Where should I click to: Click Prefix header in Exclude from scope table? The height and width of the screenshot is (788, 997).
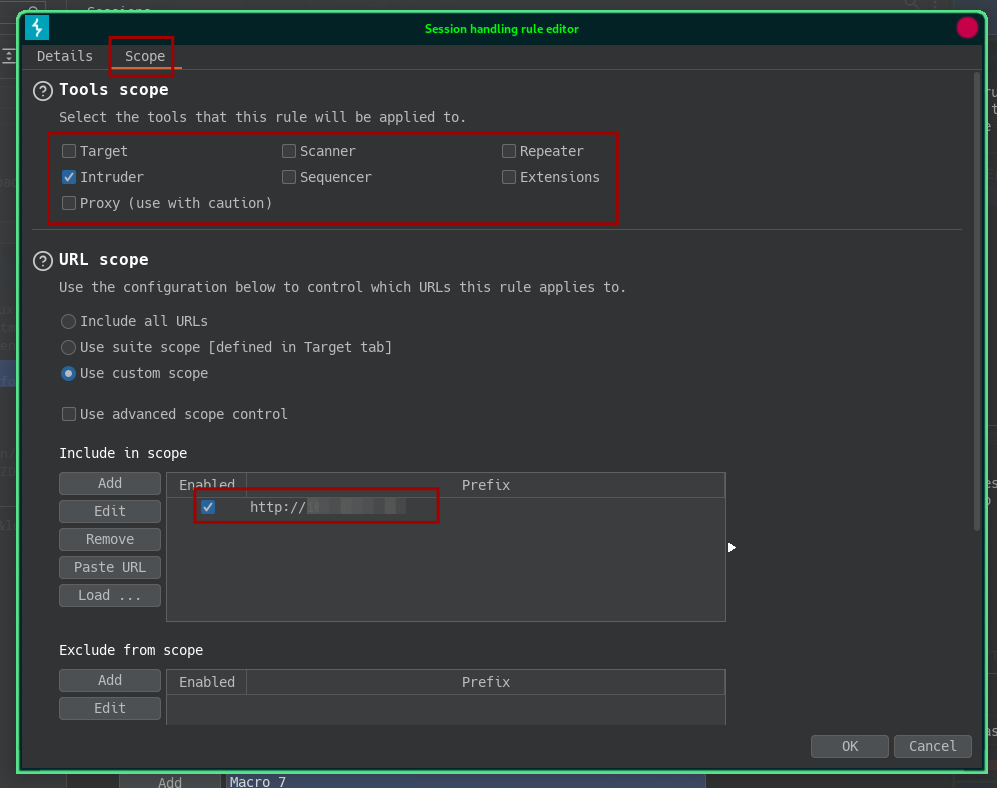coord(486,682)
